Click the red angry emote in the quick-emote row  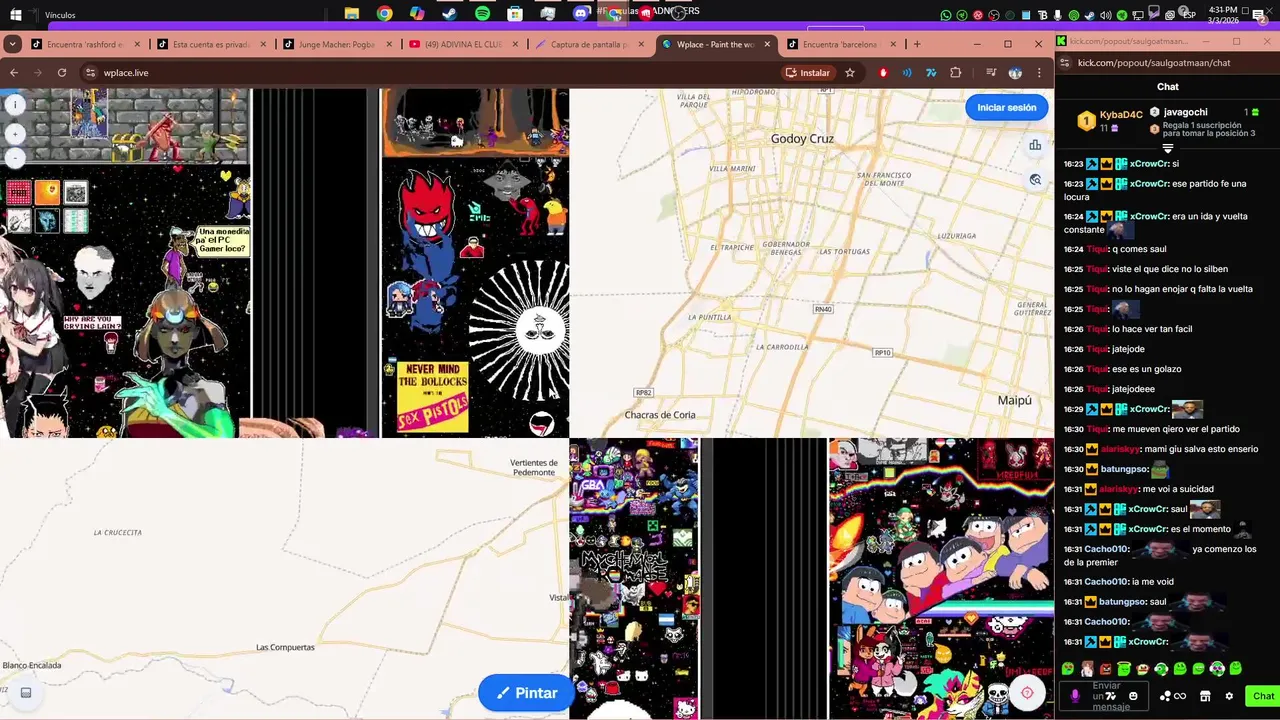point(1105,668)
